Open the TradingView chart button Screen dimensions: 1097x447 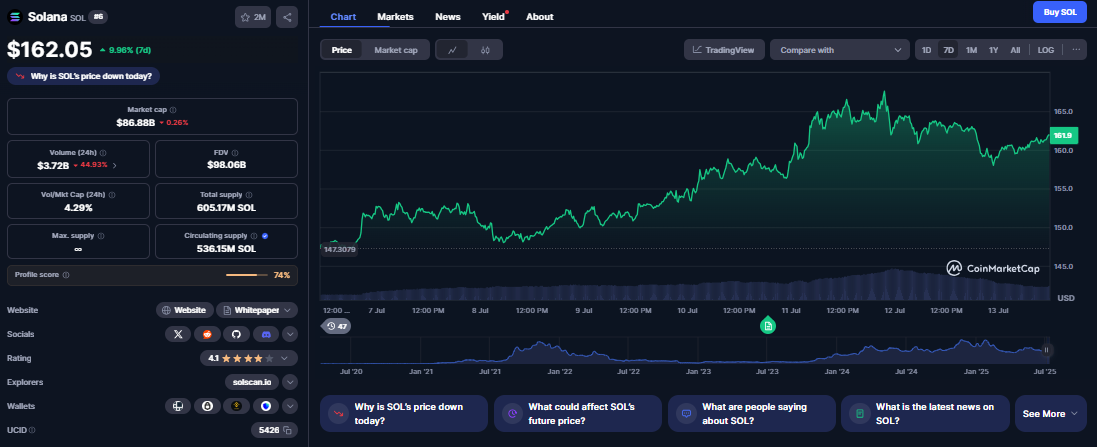coord(725,49)
